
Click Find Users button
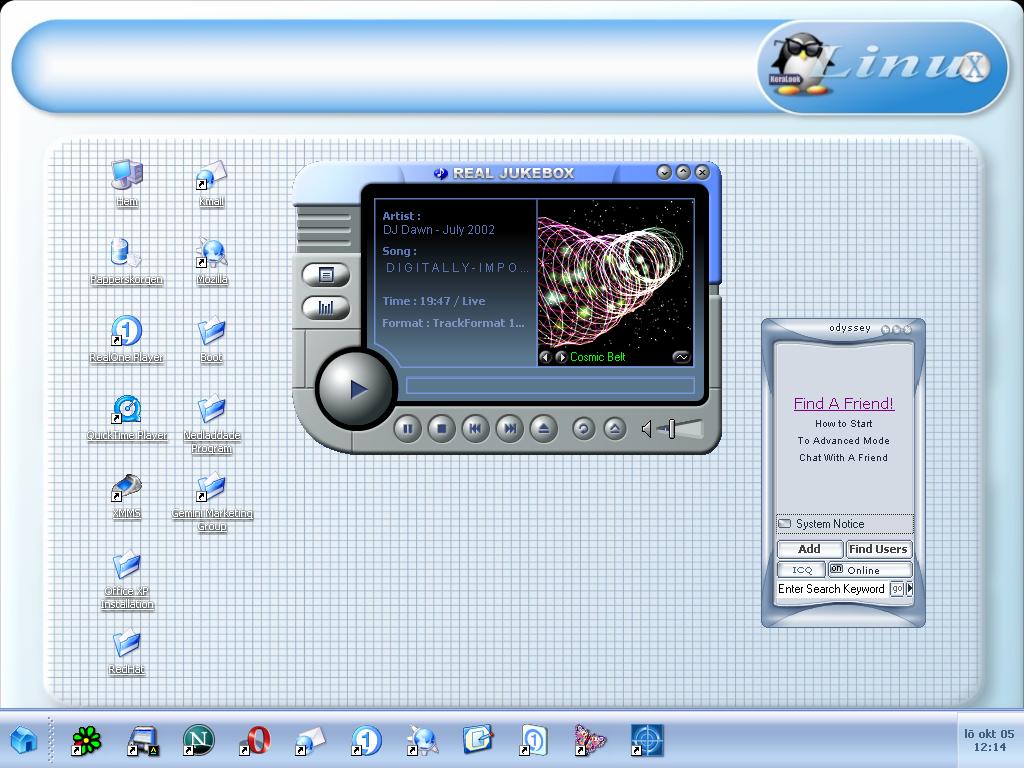click(878, 549)
